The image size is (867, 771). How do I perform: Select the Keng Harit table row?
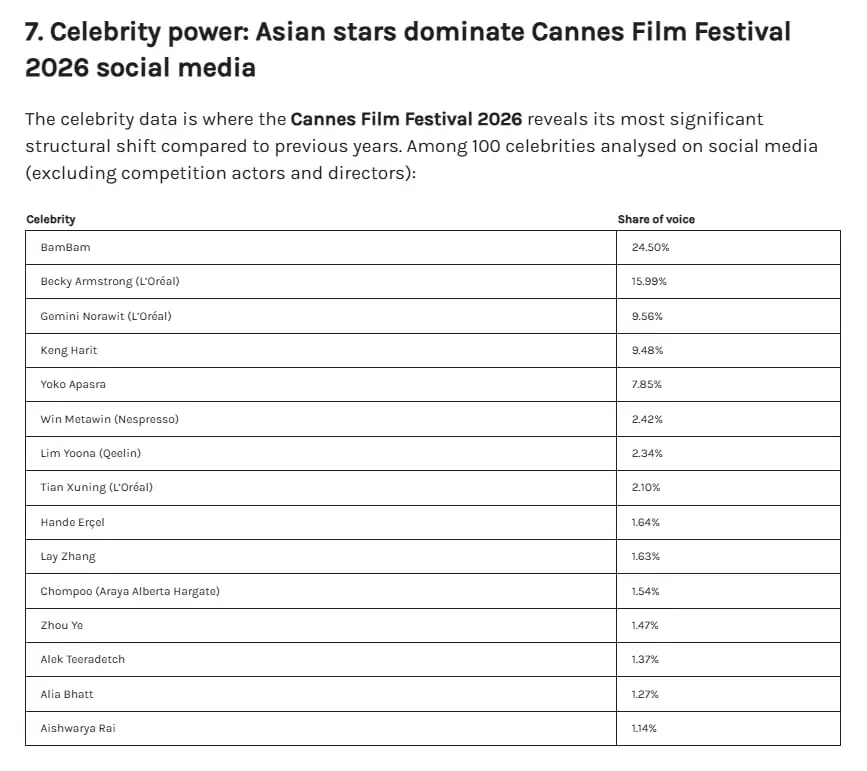(433, 350)
